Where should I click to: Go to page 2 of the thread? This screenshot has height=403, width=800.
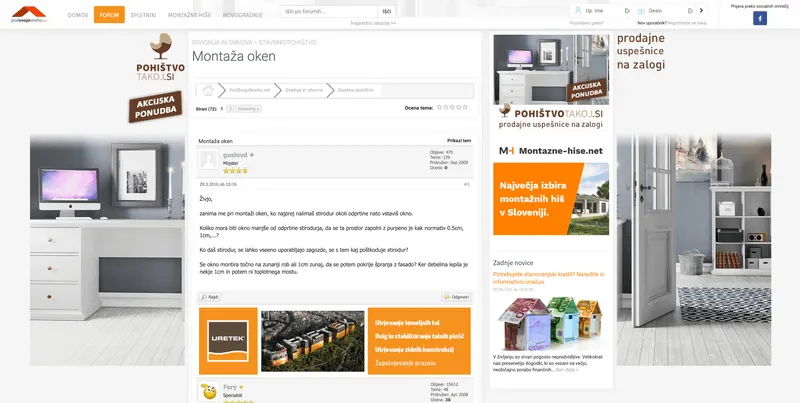point(230,109)
